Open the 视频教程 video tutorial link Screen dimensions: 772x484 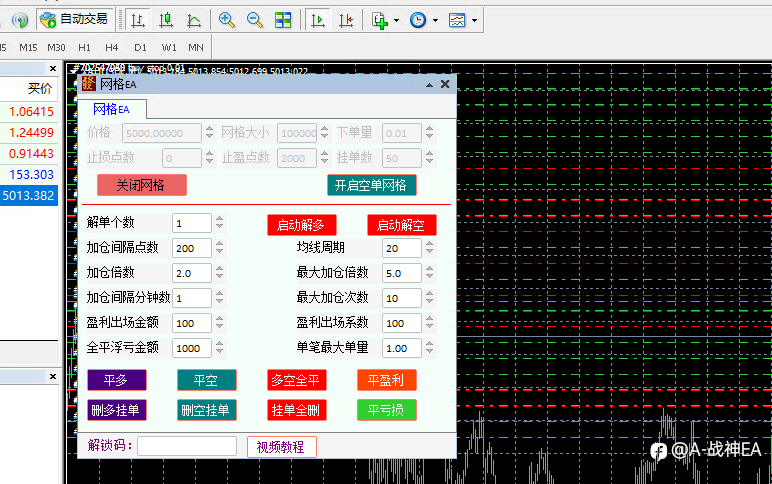(x=281, y=446)
